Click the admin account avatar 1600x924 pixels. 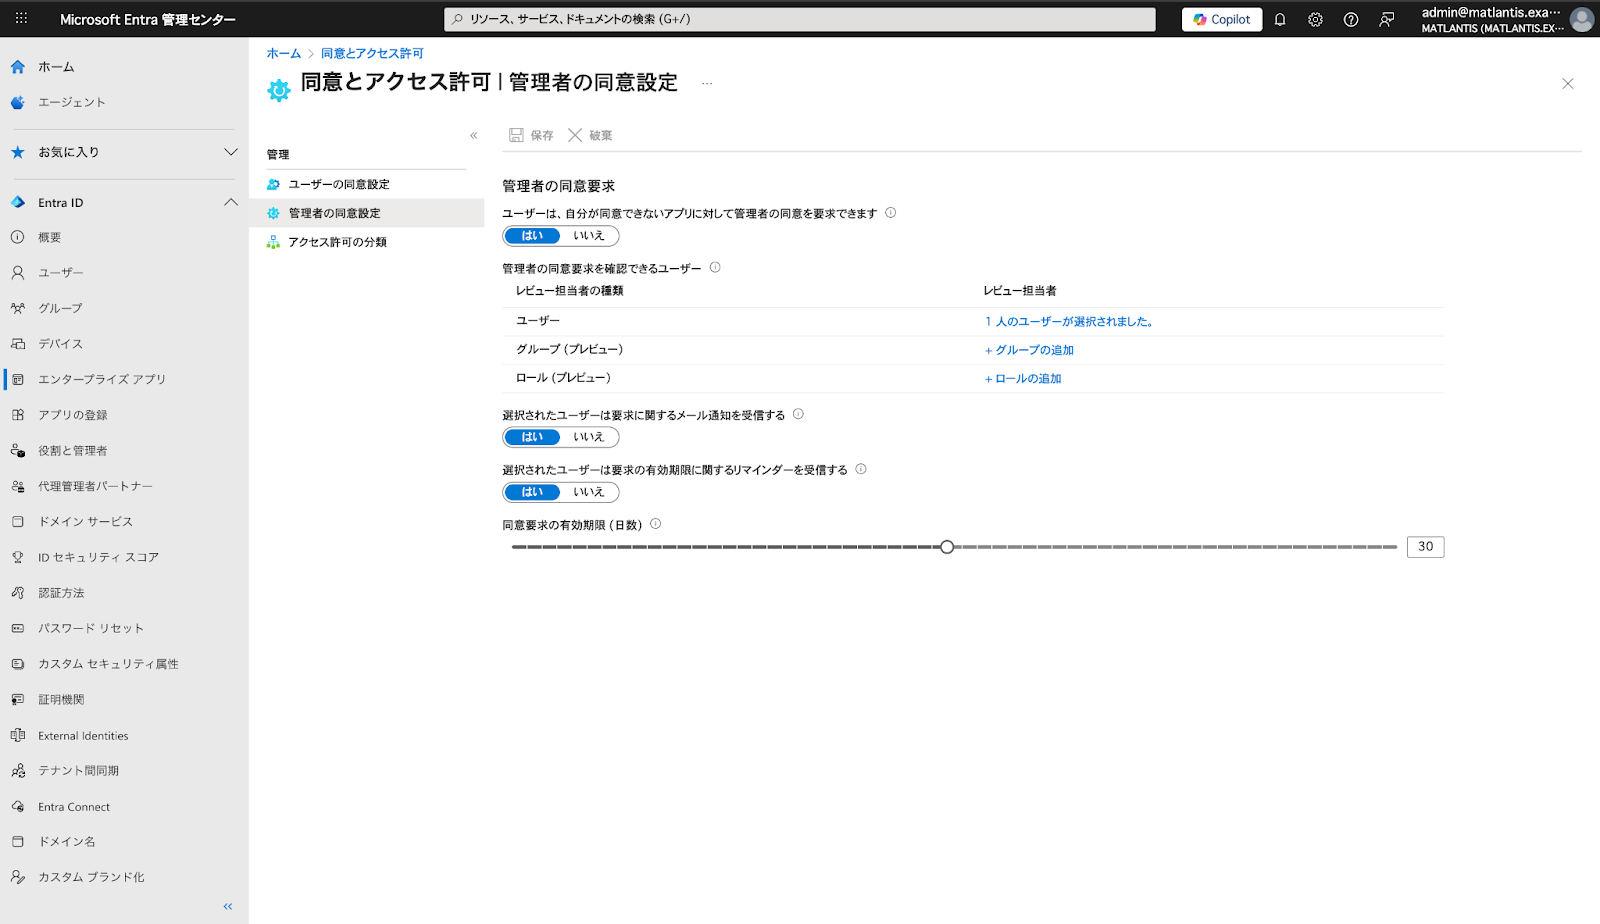[1581, 20]
